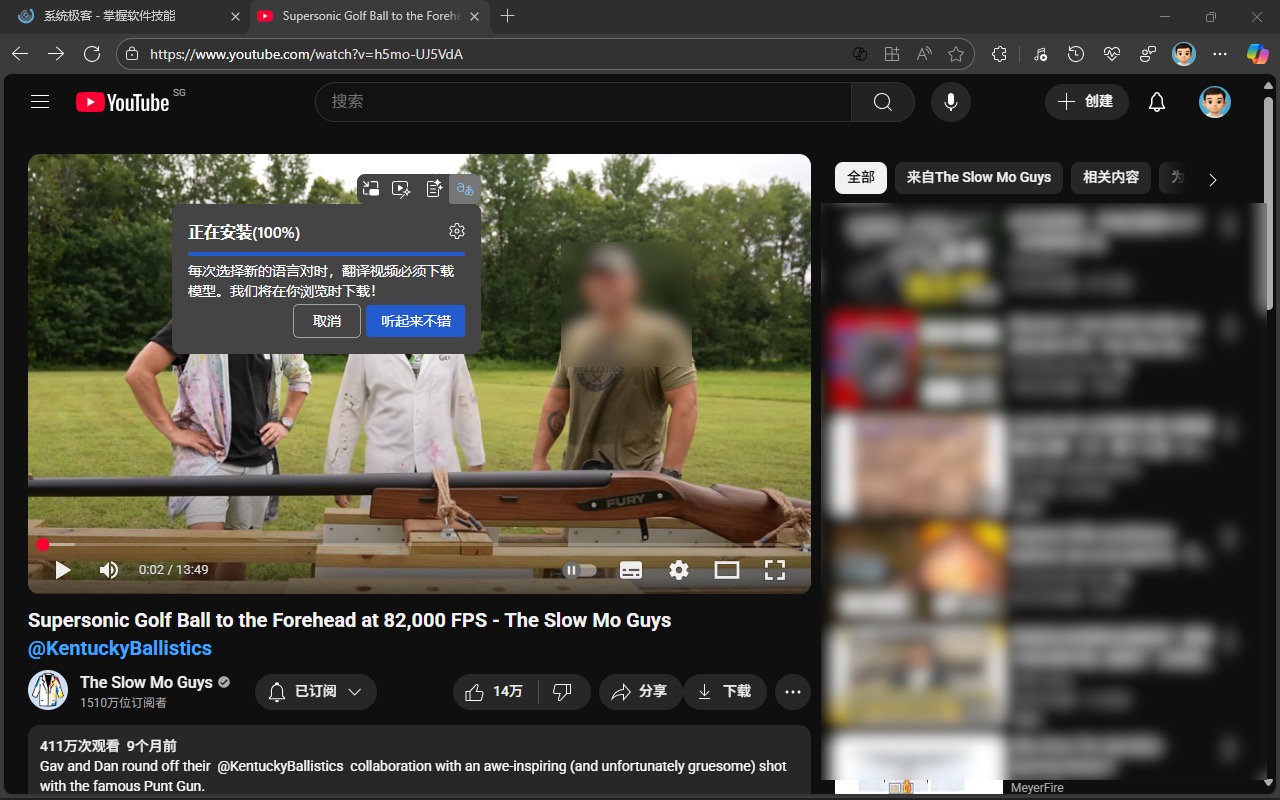Screen dimensions: 1280x800
Task: Select the 相关内容 filter chip
Action: pos(1111,177)
